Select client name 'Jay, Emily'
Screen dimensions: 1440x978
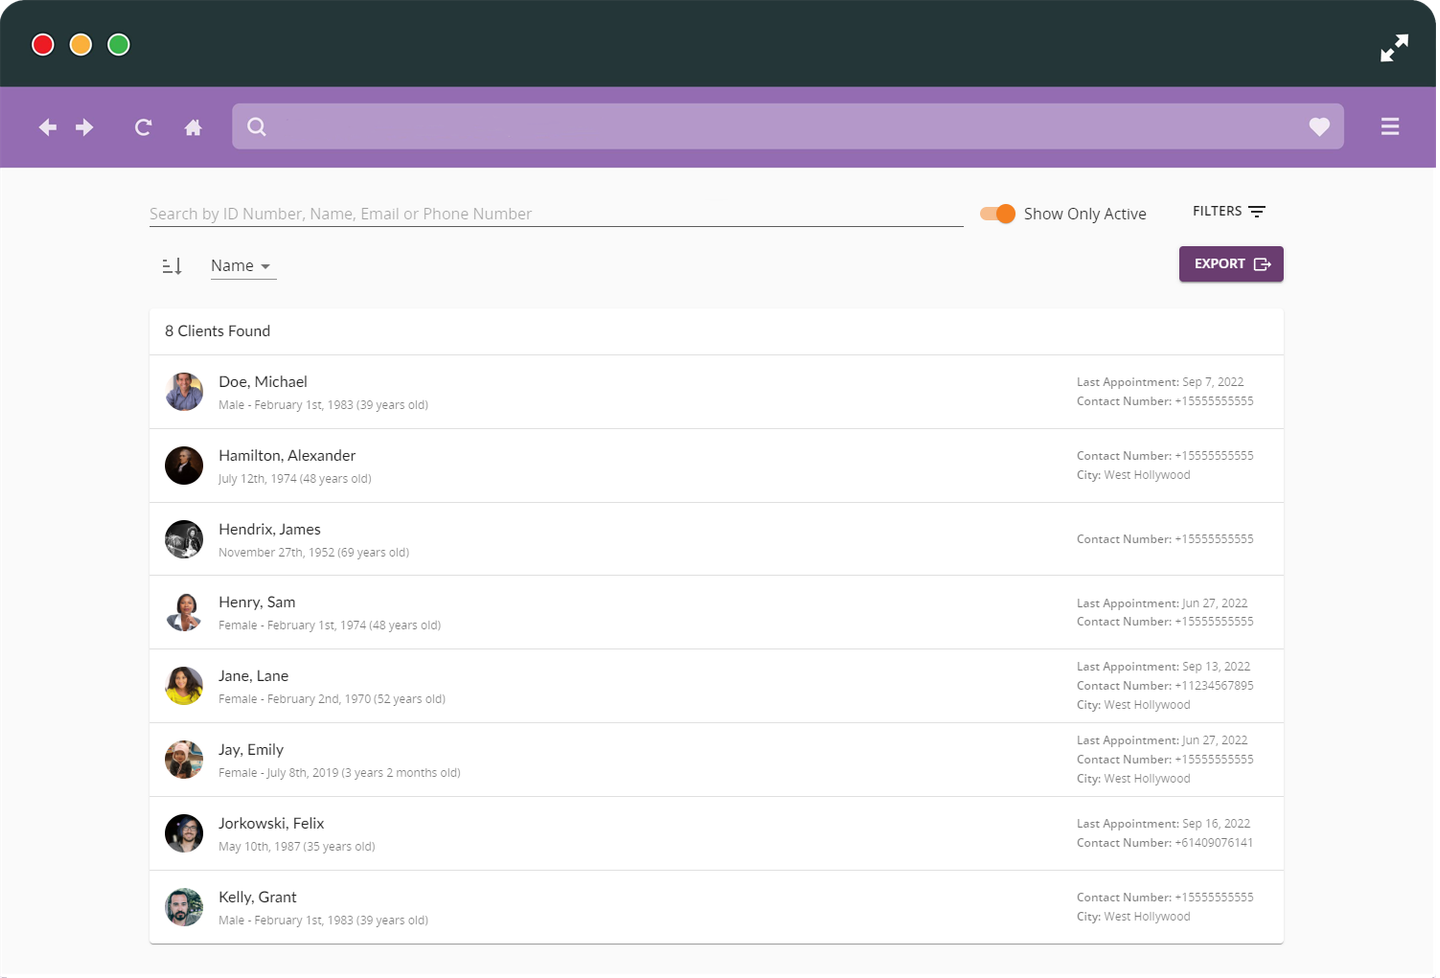point(251,750)
